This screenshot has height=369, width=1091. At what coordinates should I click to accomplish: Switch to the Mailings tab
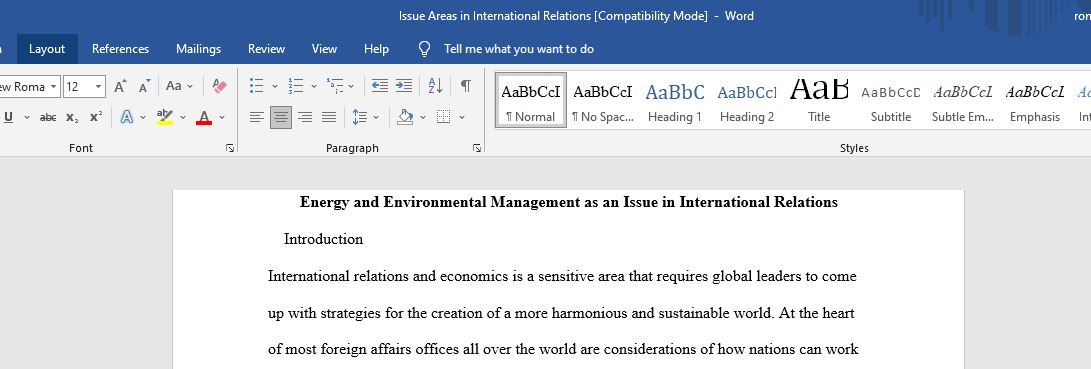(198, 49)
